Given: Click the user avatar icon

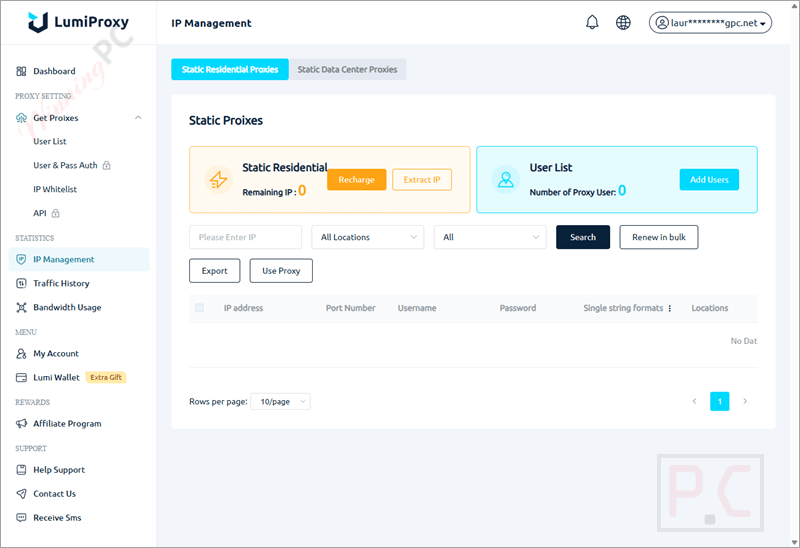Looking at the screenshot, I should click(662, 23).
